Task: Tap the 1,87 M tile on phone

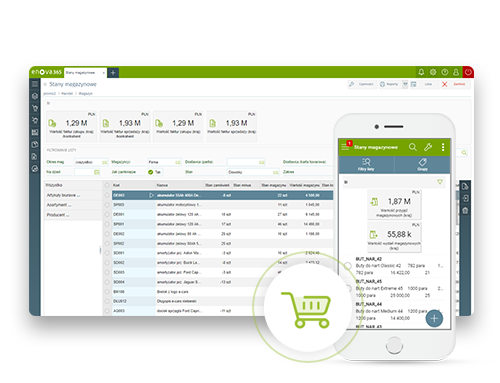Action: [394, 204]
